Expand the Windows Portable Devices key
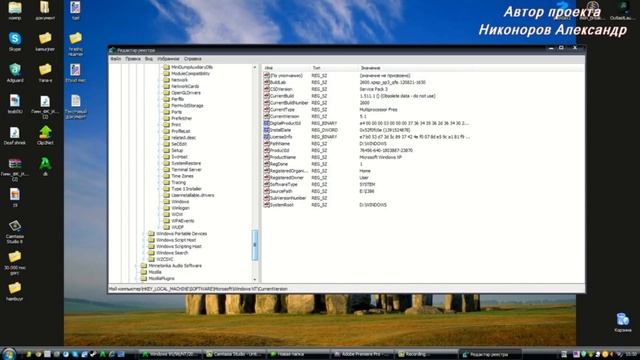Viewport: 640px width, 360px height. (x=144, y=234)
